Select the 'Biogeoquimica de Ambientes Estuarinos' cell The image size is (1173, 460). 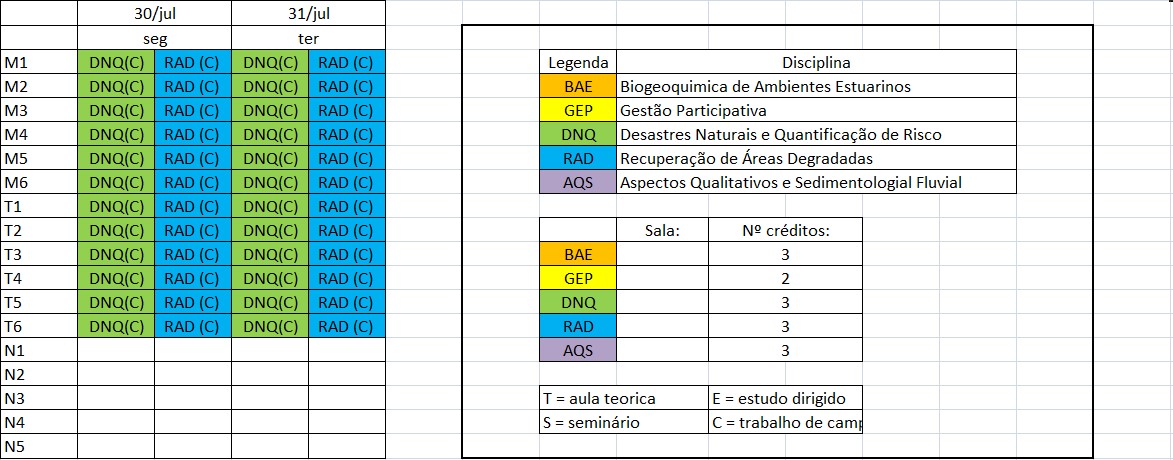816,87
